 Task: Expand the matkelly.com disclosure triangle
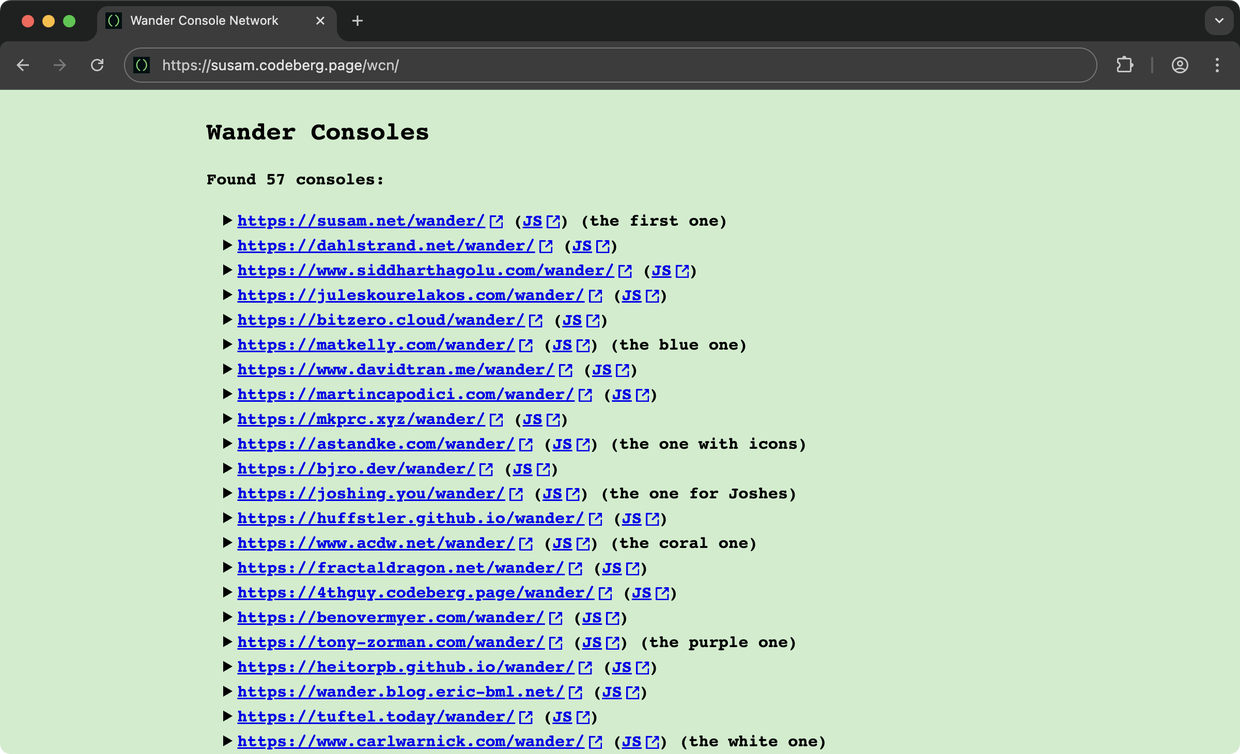click(227, 344)
